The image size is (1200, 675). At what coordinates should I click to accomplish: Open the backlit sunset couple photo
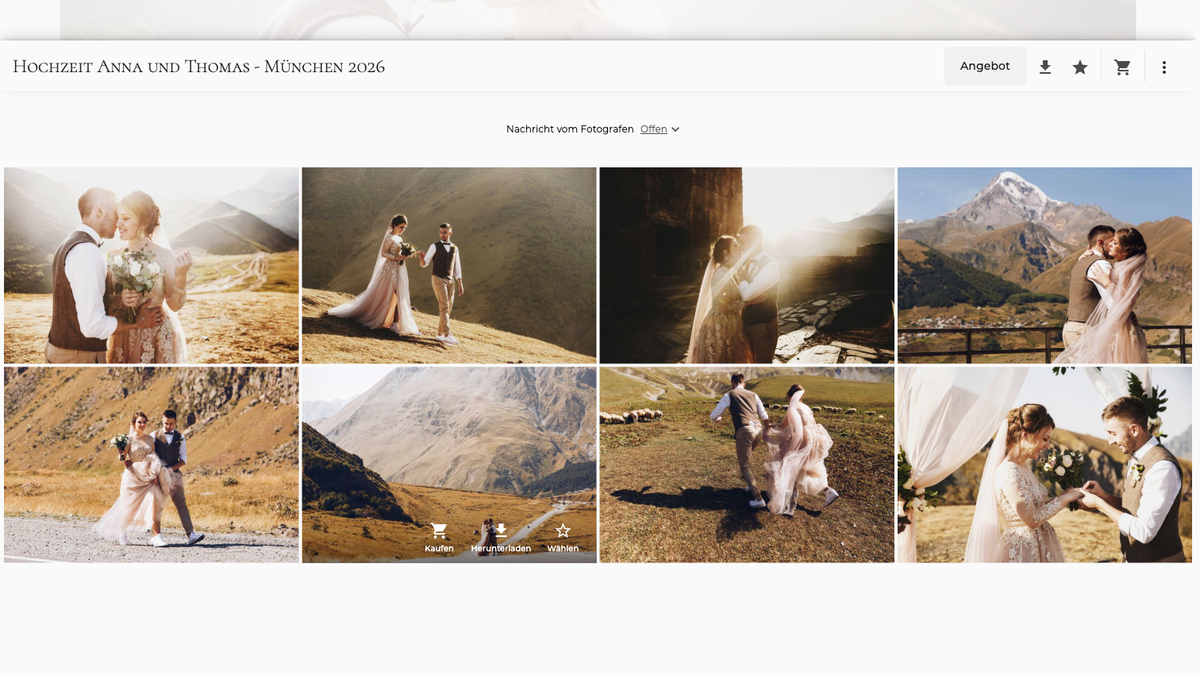pyautogui.click(x=747, y=265)
